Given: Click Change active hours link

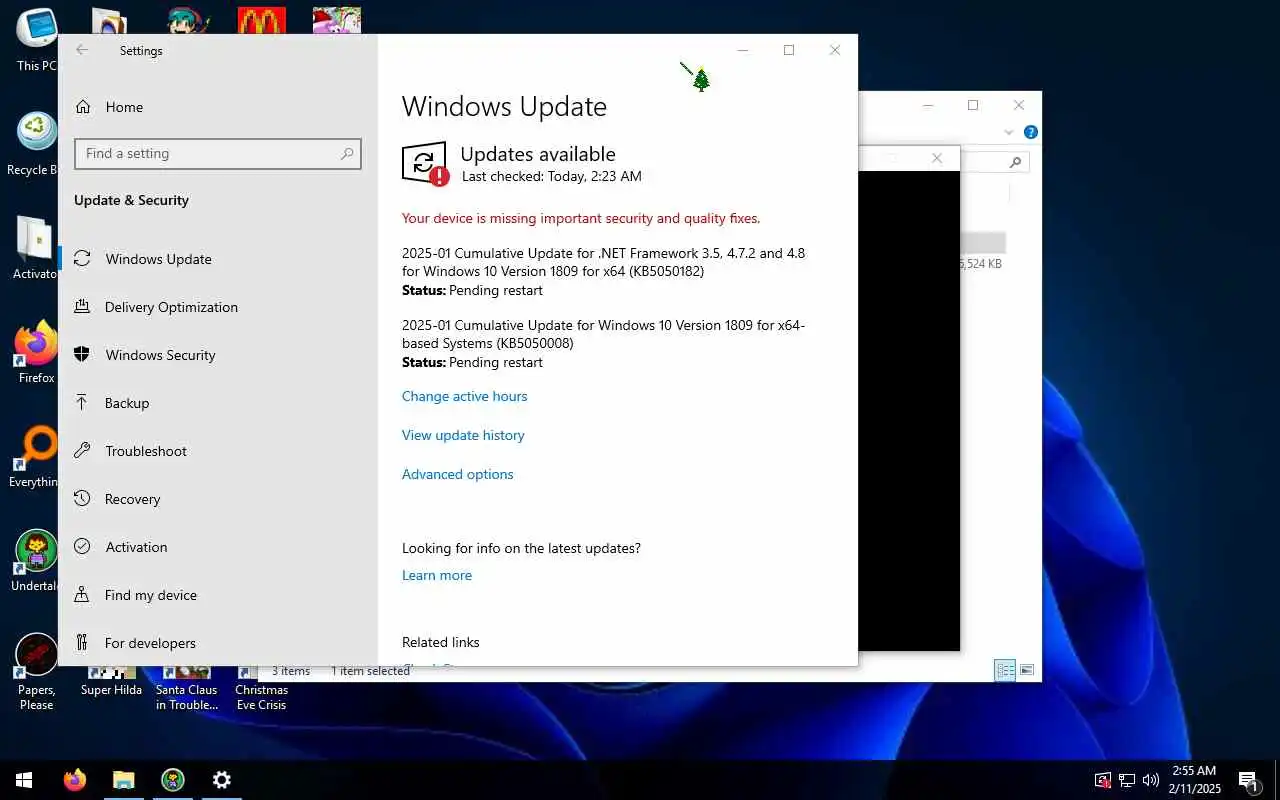Looking at the screenshot, I should [464, 396].
